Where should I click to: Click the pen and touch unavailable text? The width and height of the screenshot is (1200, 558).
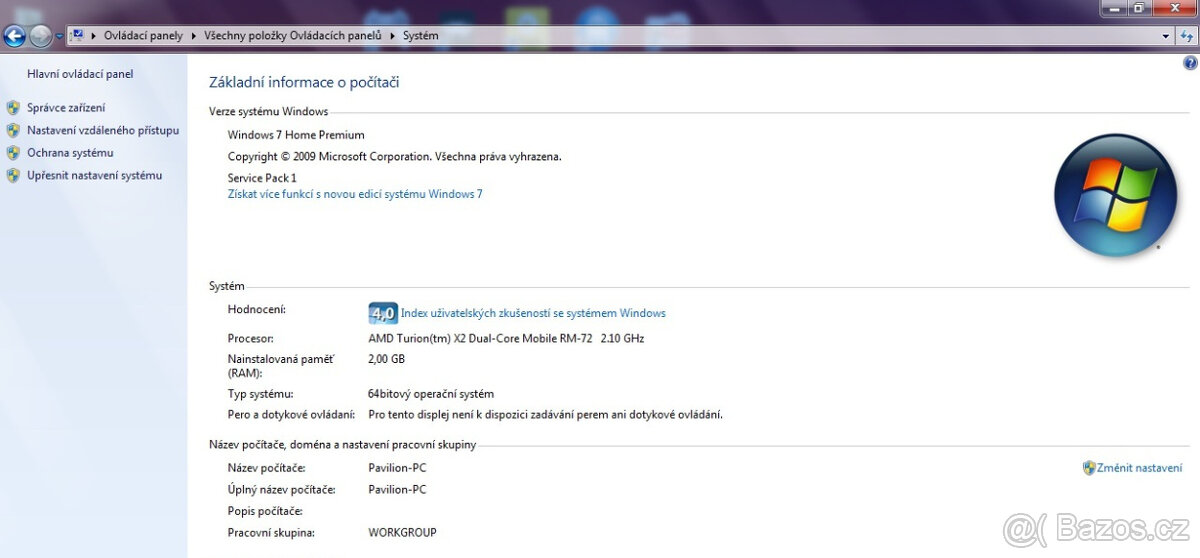(x=545, y=415)
